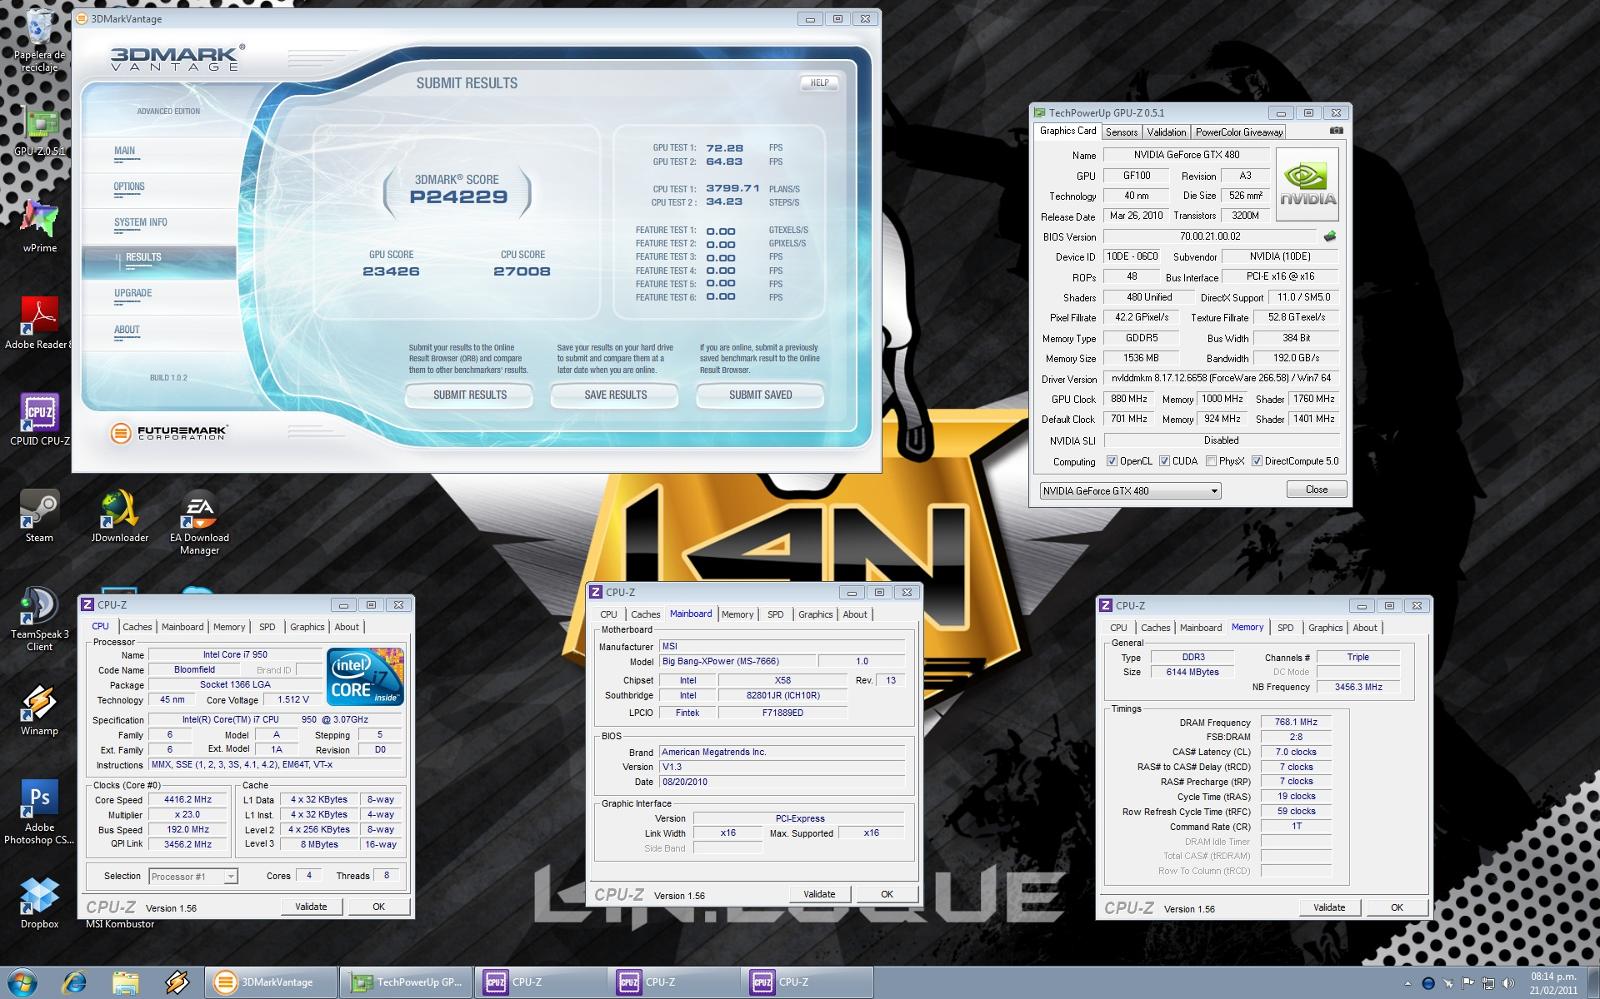Launch the CPUID CPU-Z desktop icon

tap(40, 418)
